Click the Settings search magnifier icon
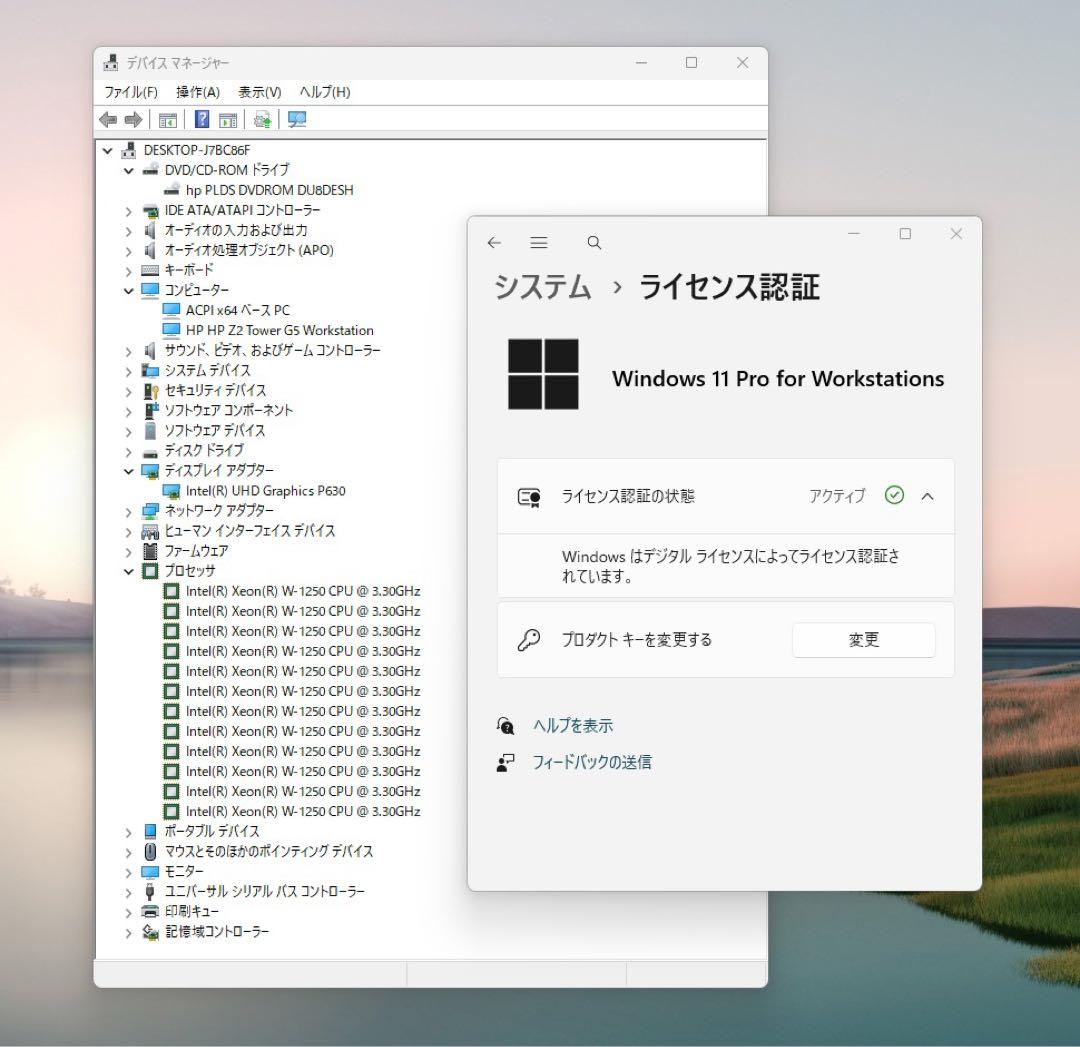The image size is (1080, 1047). (594, 242)
